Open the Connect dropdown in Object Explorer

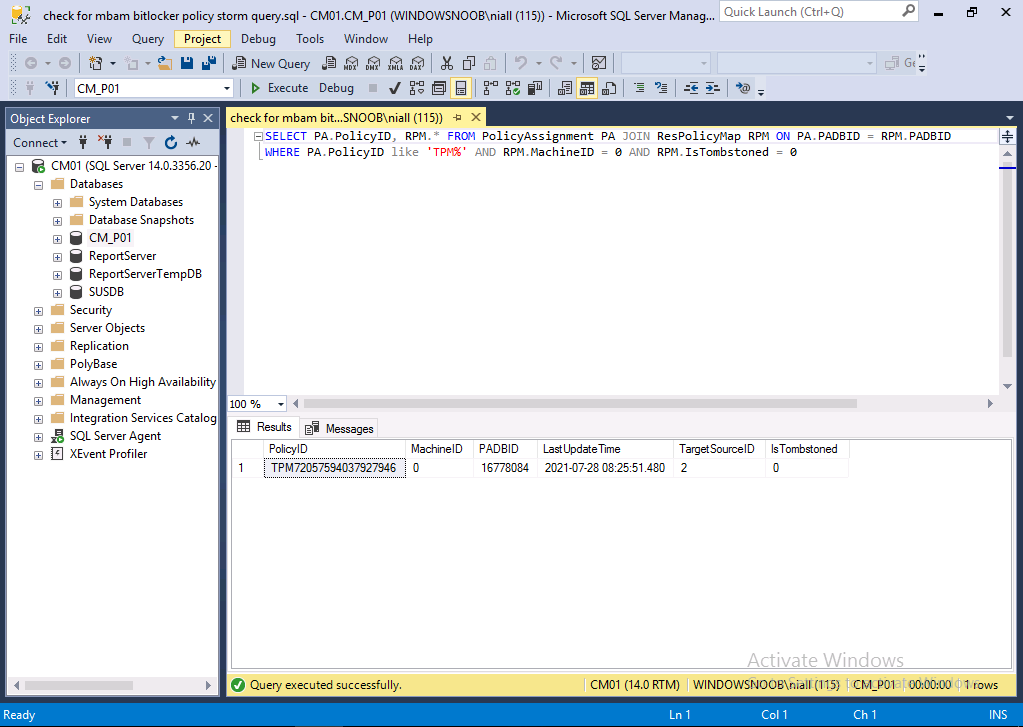[x=40, y=142]
